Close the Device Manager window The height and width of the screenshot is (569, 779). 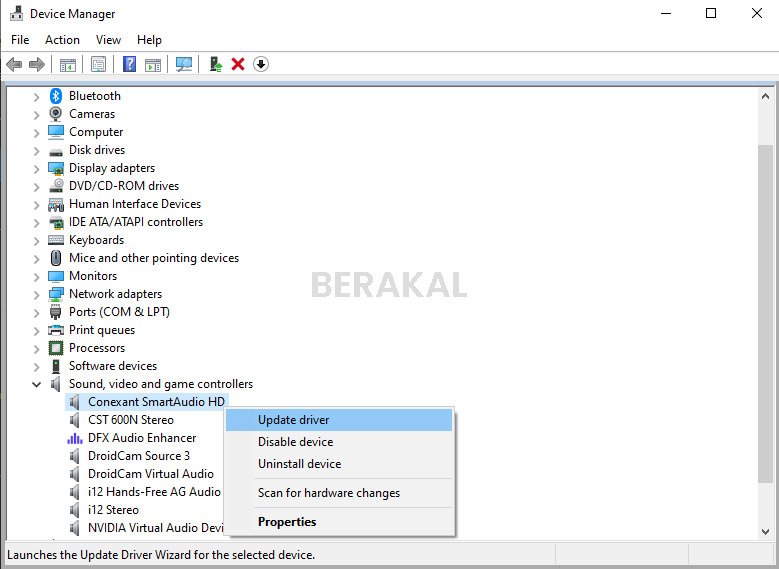757,13
